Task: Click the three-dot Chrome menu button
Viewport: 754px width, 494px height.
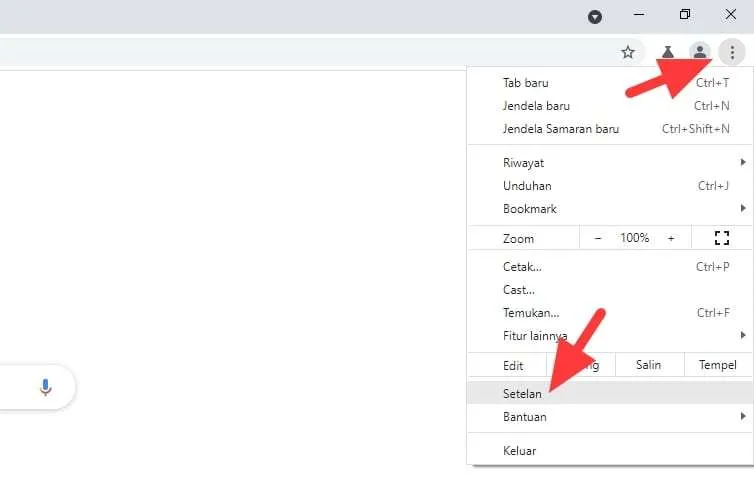Action: 732,52
